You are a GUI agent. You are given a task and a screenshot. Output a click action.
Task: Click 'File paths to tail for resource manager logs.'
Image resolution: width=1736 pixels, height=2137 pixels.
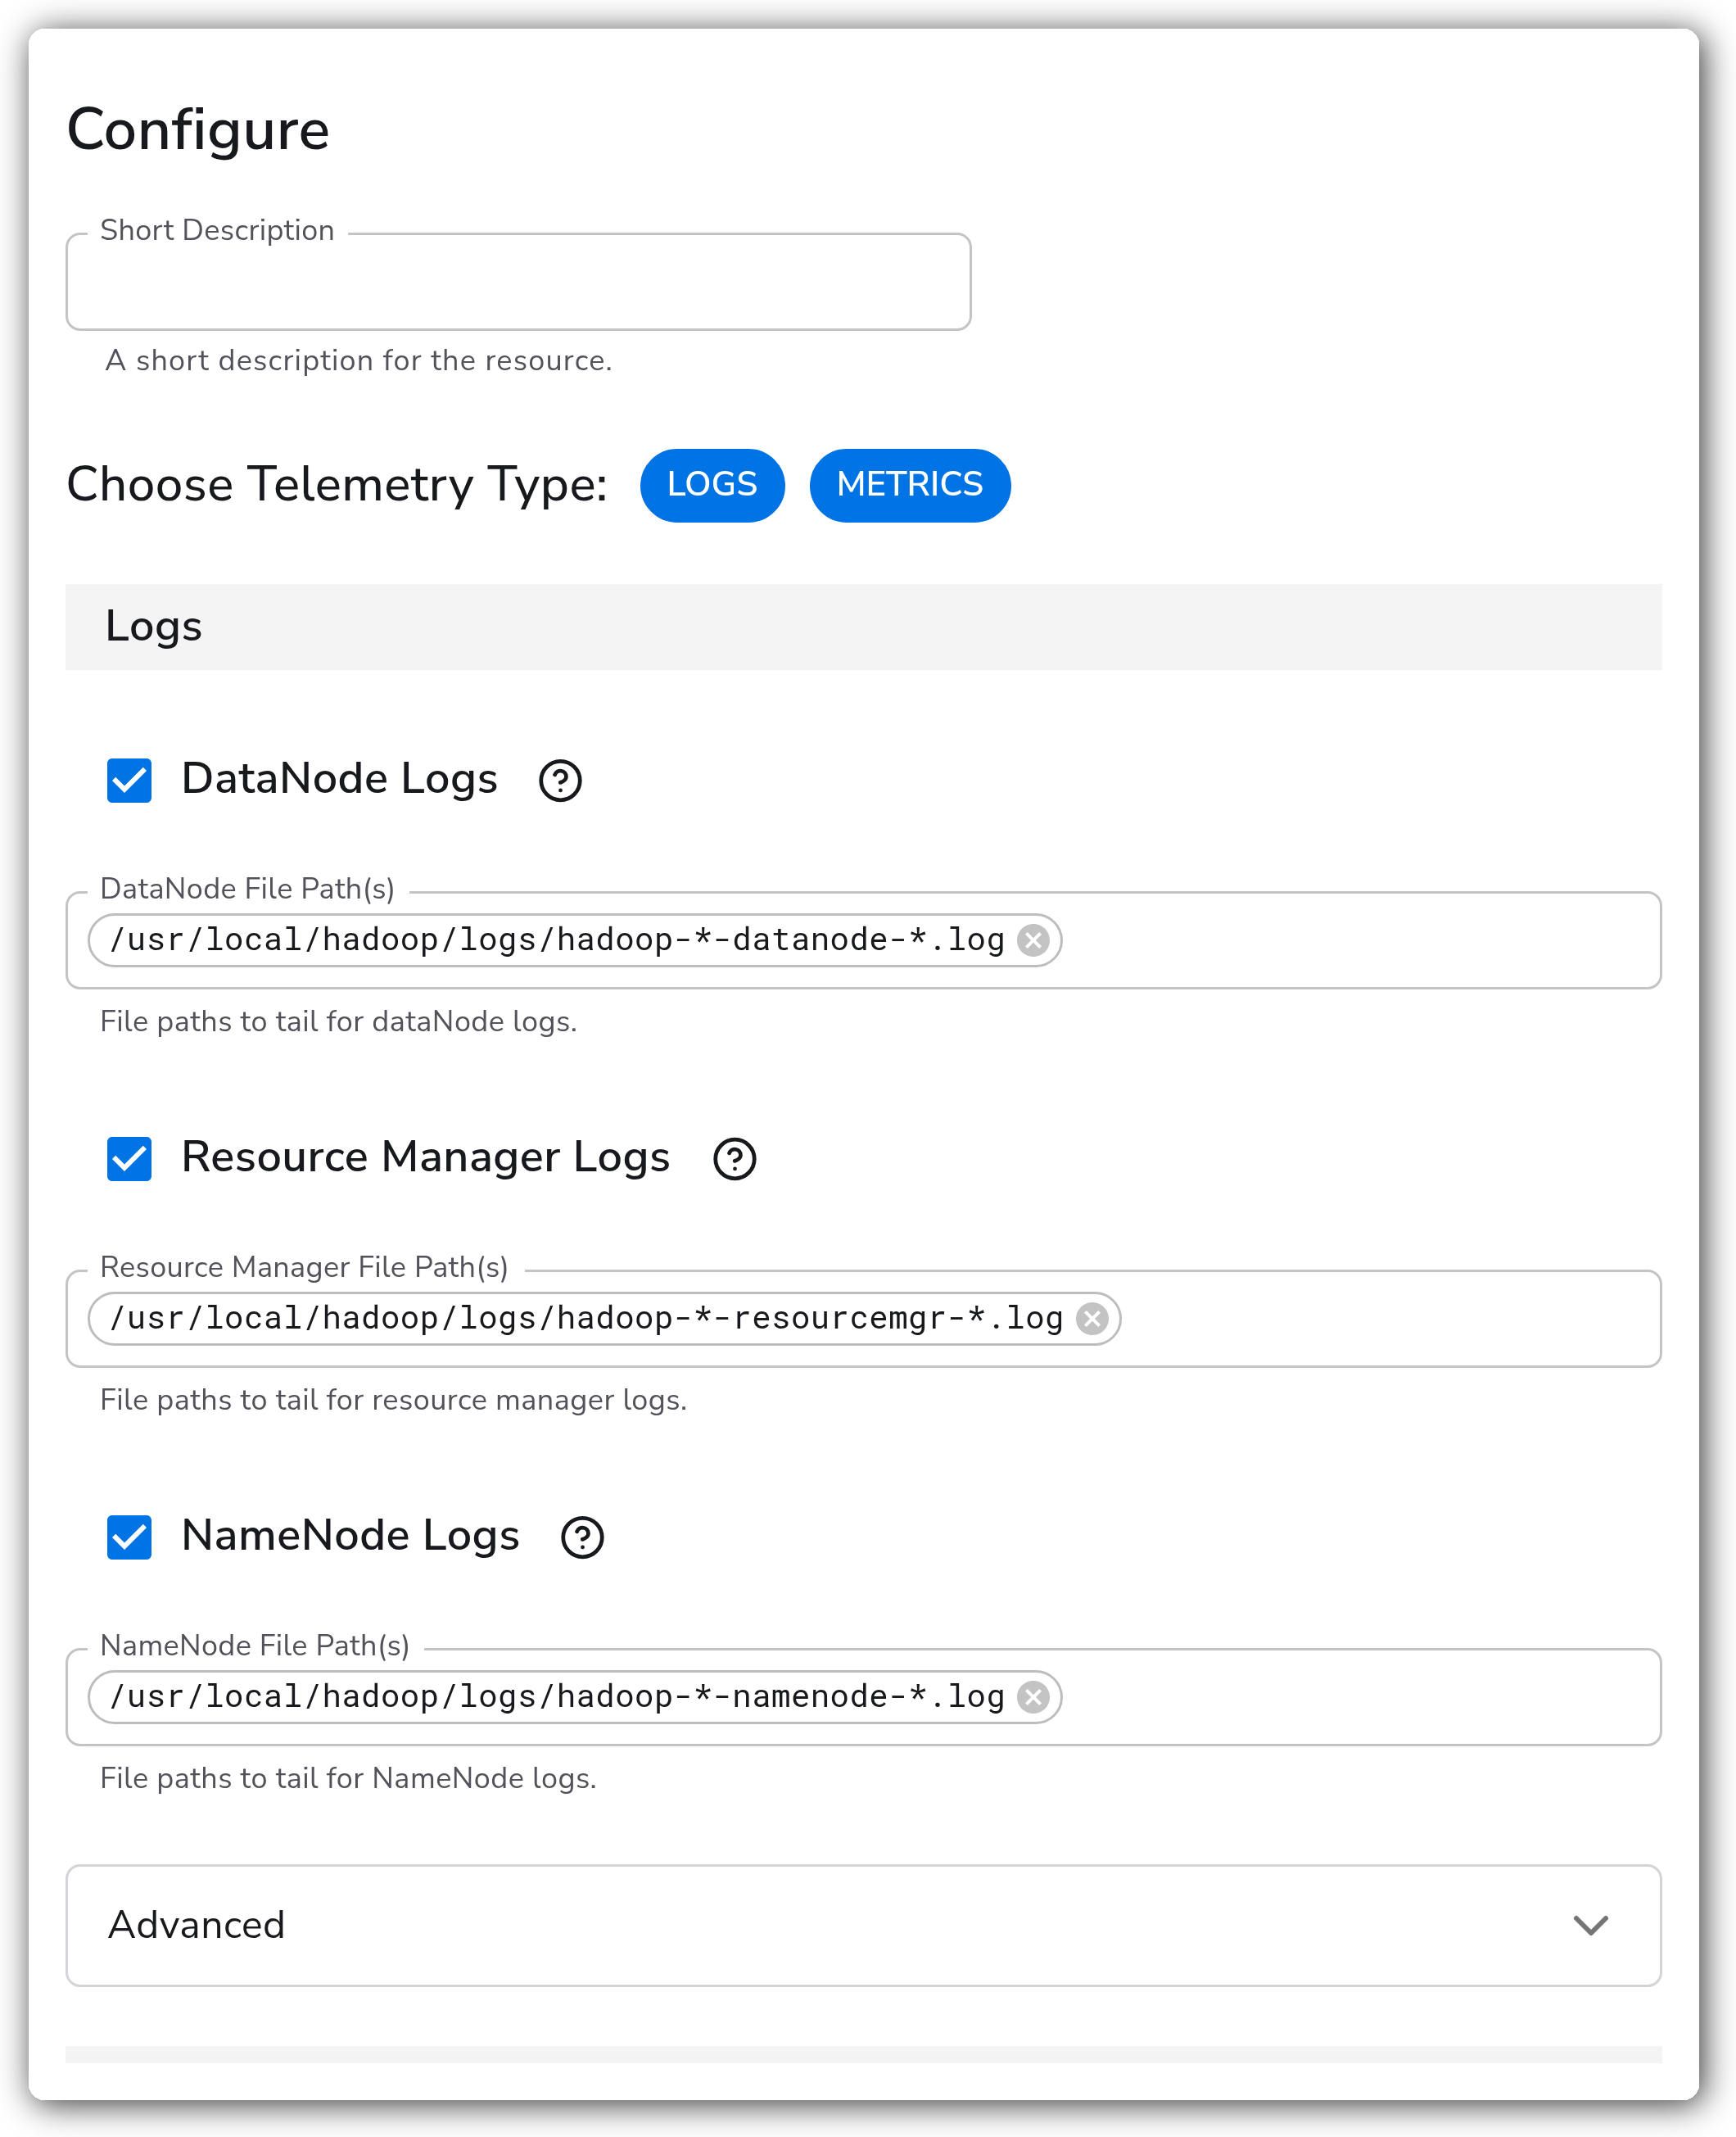pos(393,1400)
